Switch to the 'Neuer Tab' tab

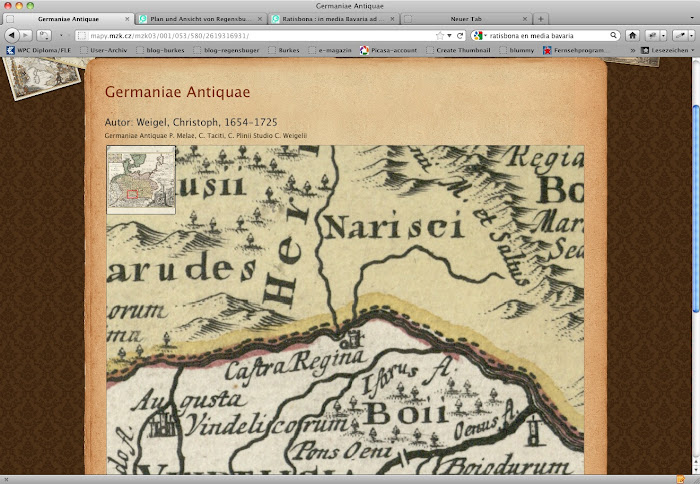466,19
